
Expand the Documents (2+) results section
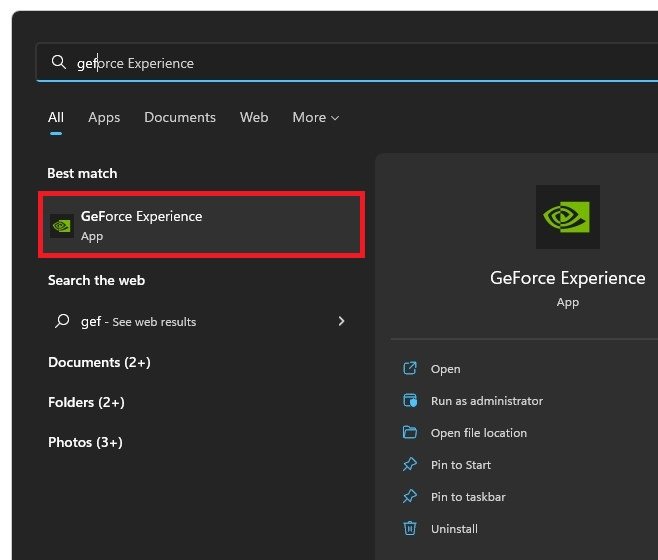coord(99,362)
